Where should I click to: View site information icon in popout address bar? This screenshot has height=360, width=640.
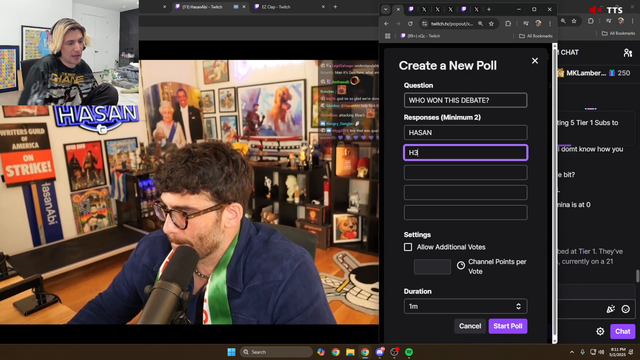pyautogui.click(x=425, y=24)
